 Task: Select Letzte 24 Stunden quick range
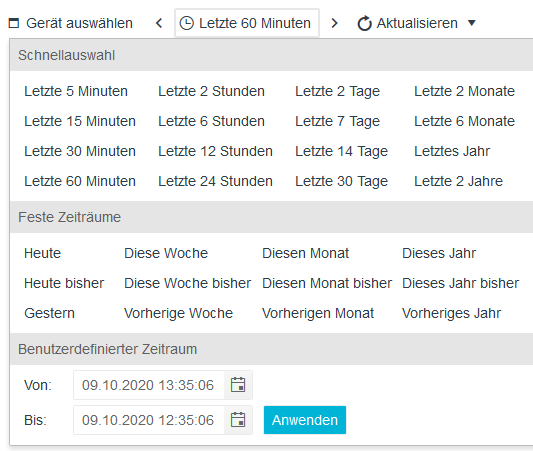(x=216, y=181)
